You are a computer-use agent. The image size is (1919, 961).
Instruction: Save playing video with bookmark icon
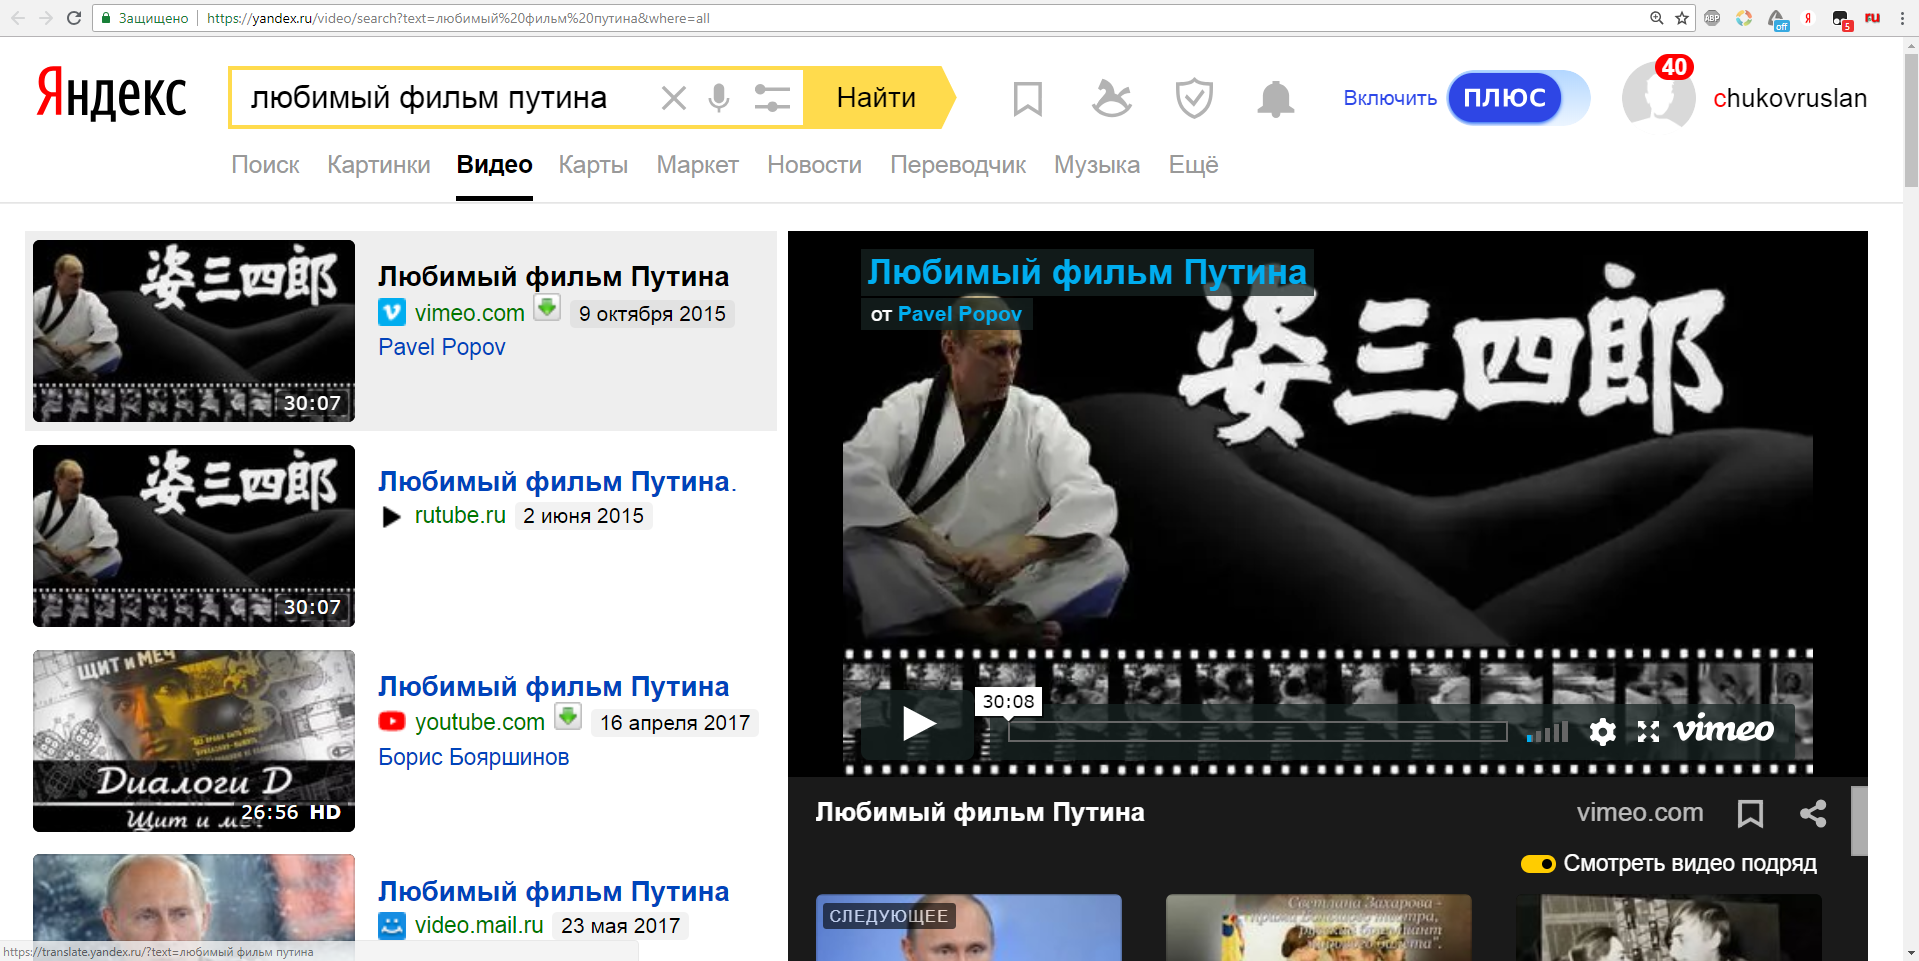(x=1750, y=813)
